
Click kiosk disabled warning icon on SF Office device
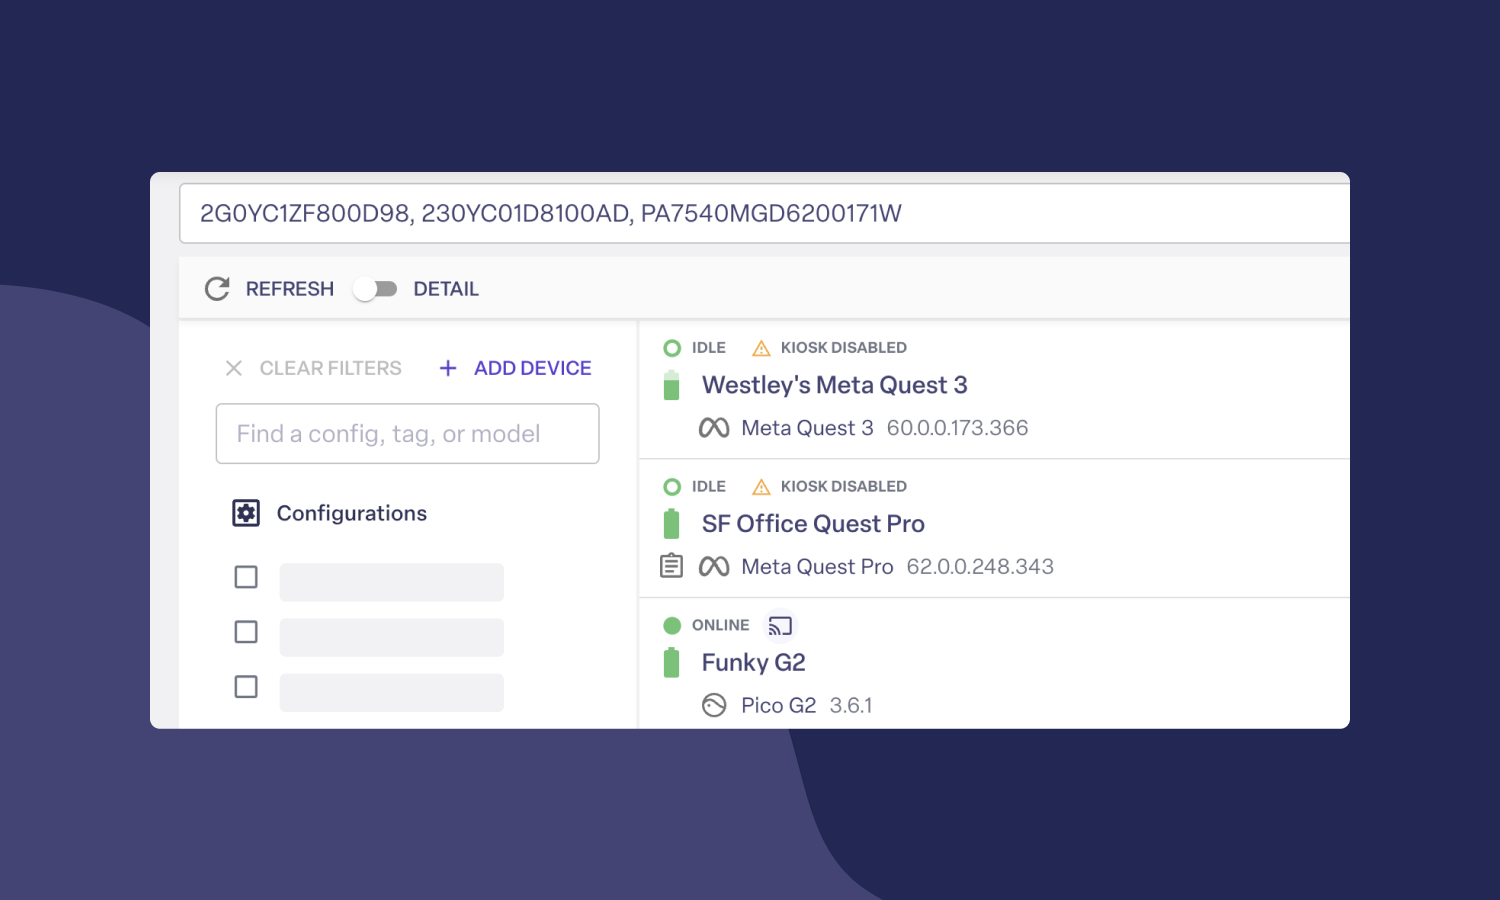tap(761, 487)
